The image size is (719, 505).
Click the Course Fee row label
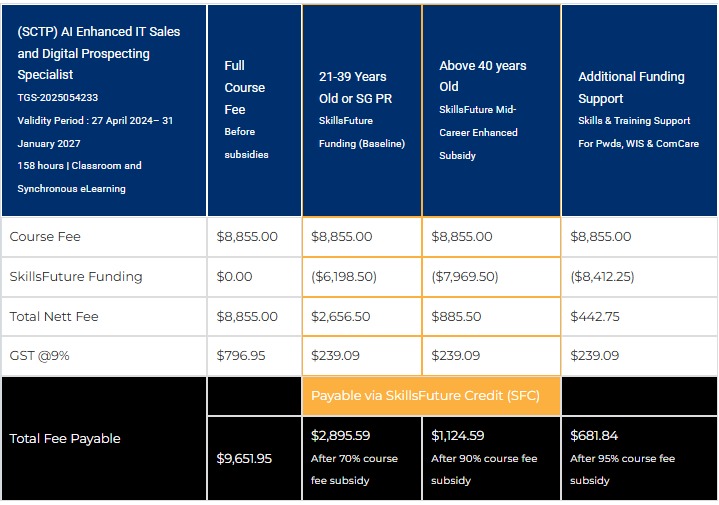tap(45, 237)
